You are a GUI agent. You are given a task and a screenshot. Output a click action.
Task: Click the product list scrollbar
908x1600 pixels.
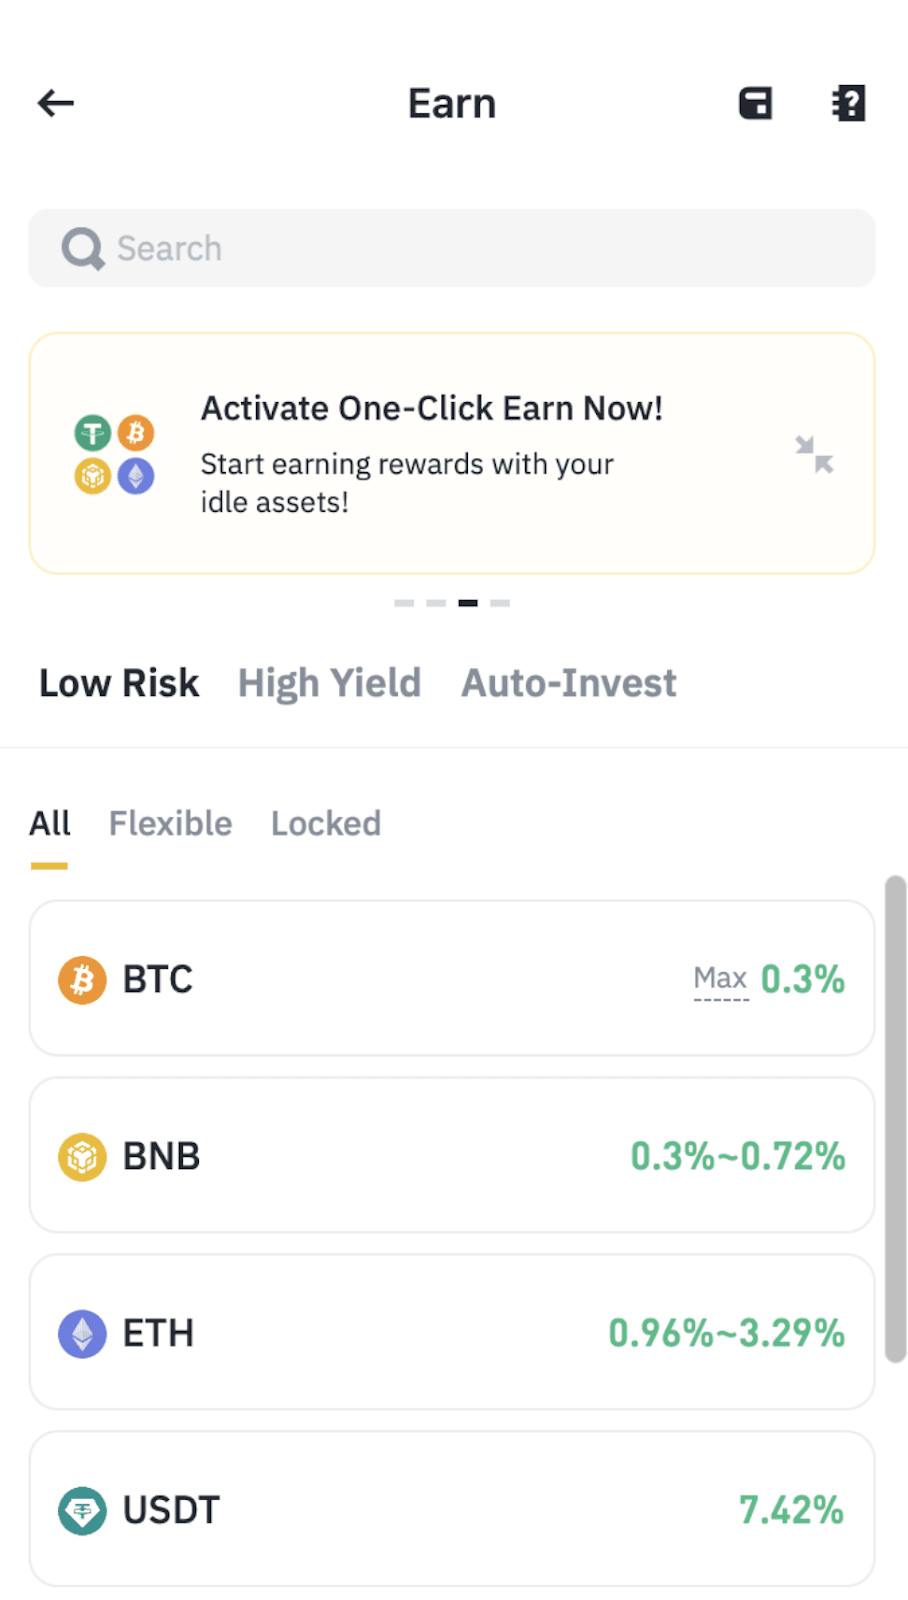895,1118
